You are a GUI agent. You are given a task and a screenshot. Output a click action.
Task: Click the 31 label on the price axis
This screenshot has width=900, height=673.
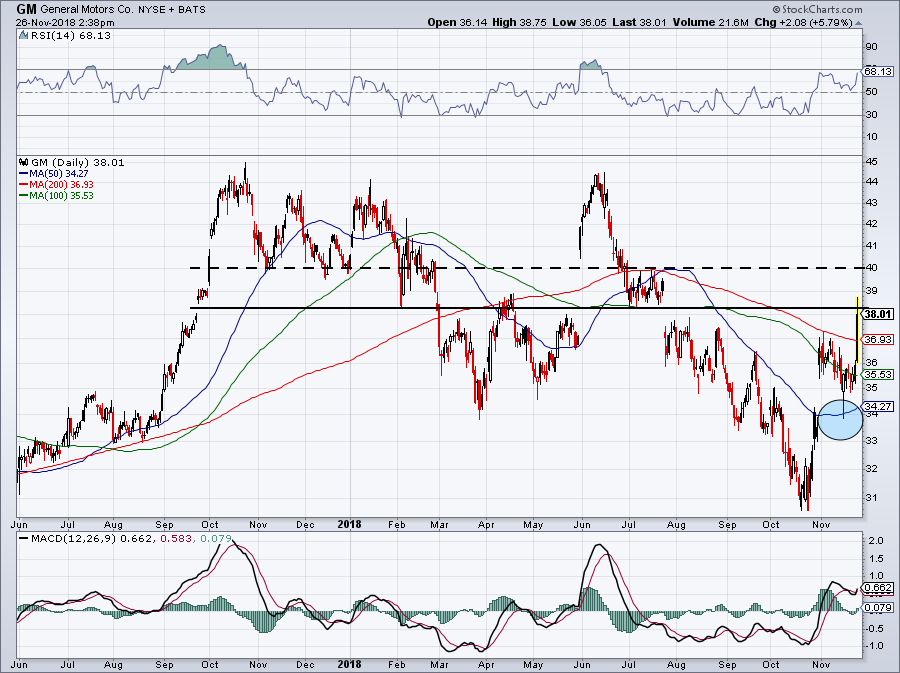coord(871,497)
